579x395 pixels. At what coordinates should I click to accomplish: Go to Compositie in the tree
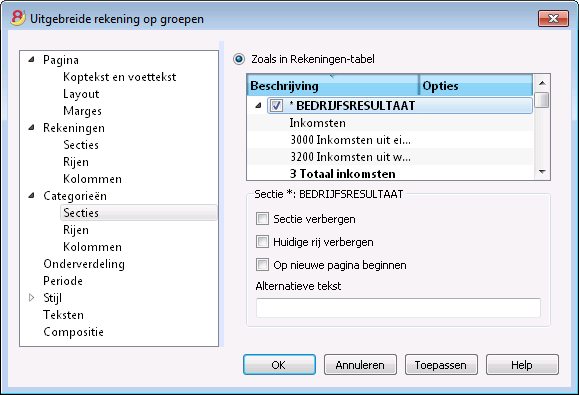[73, 332]
